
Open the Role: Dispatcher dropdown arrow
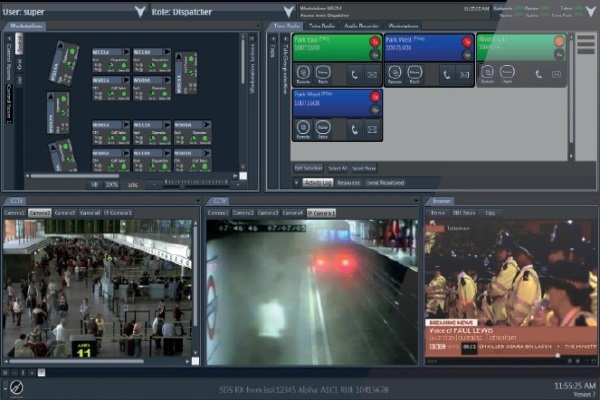click(289, 11)
